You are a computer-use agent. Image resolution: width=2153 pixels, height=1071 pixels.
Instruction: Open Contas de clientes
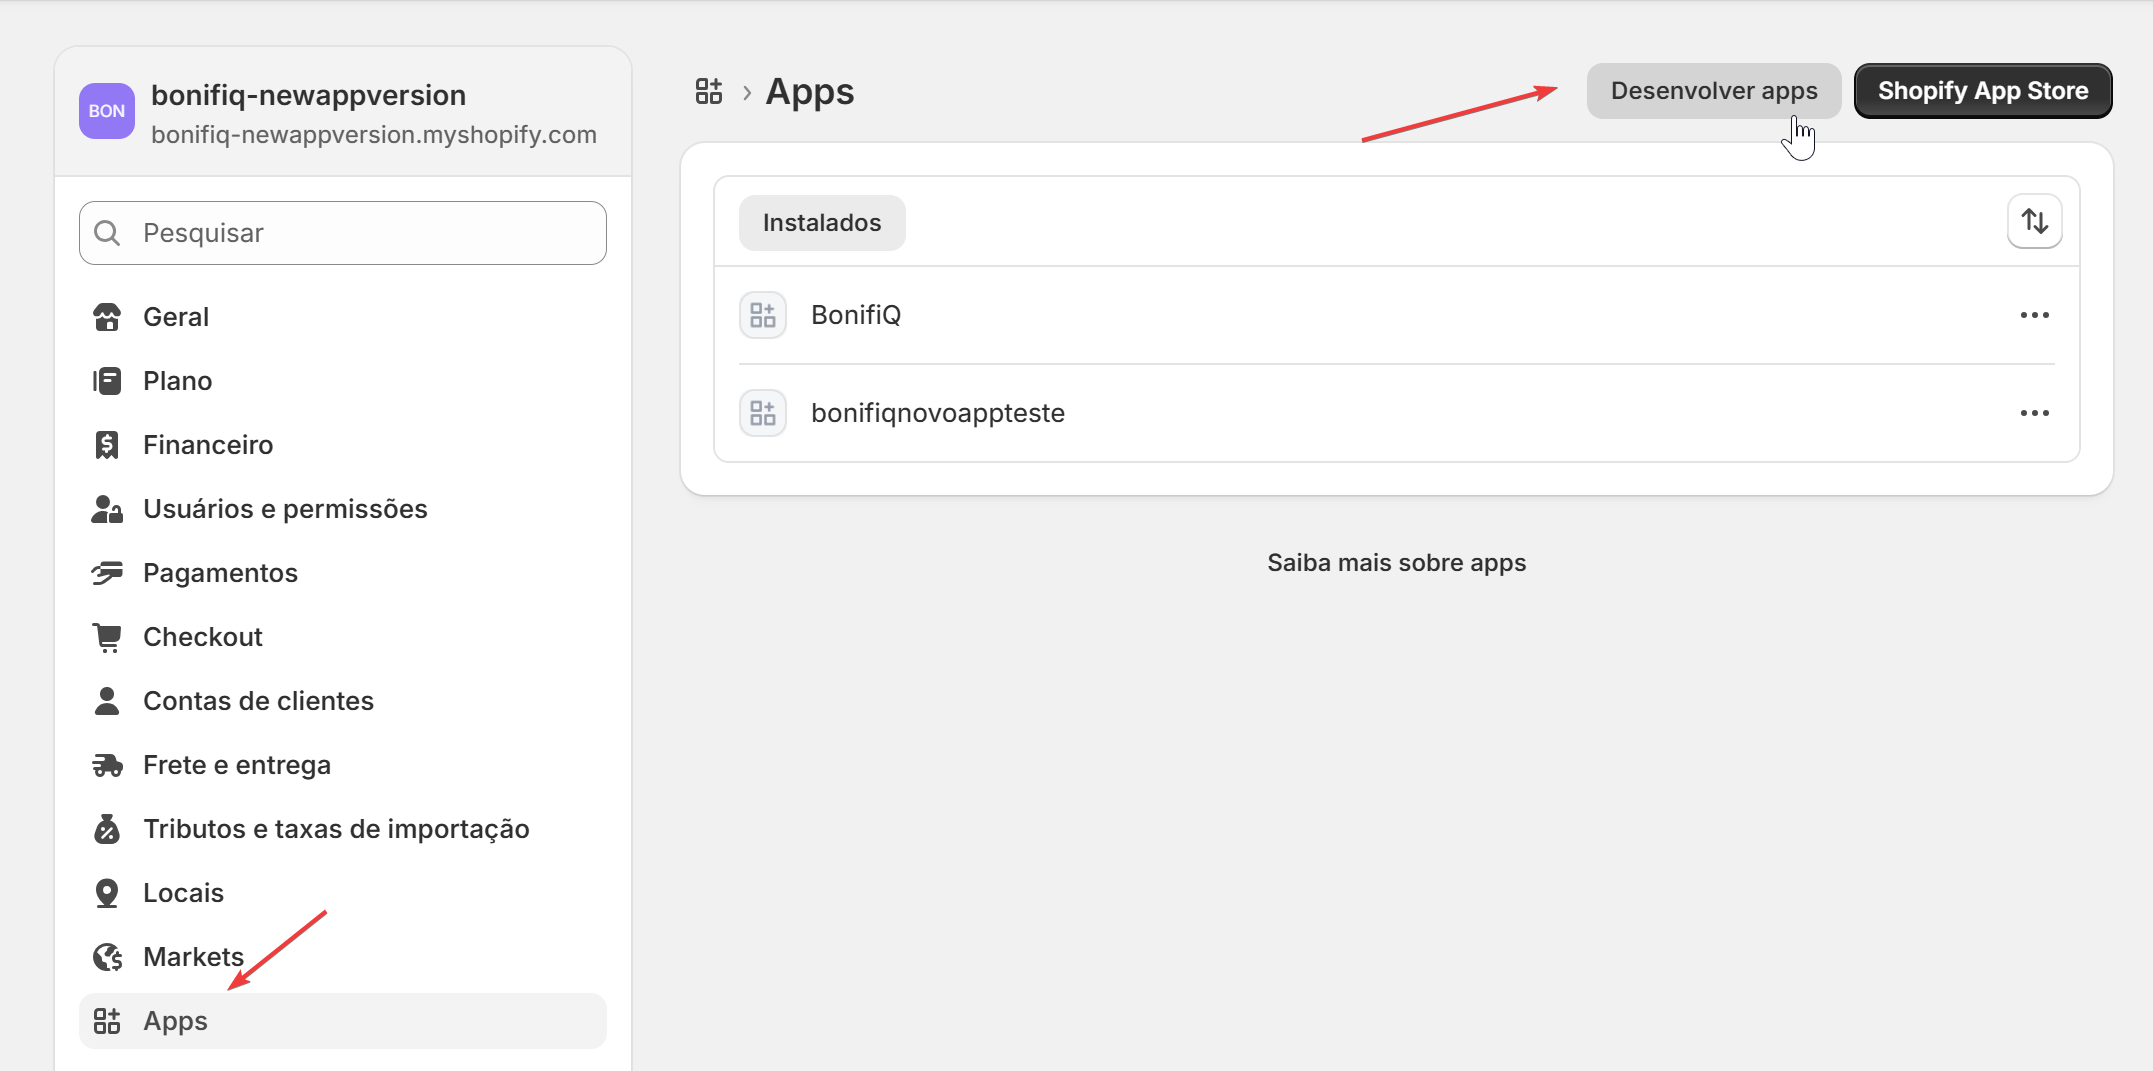point(343,701)
